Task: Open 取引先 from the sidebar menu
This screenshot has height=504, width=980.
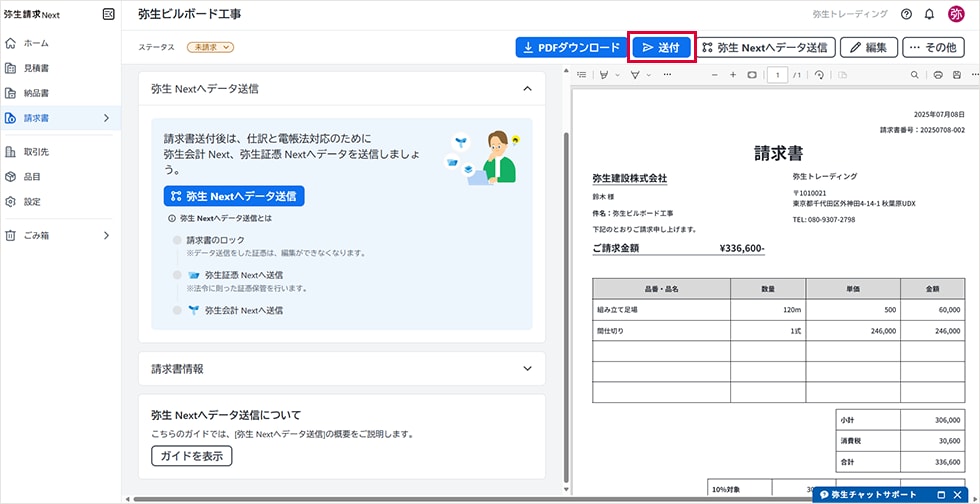Action: click(36, 152)
